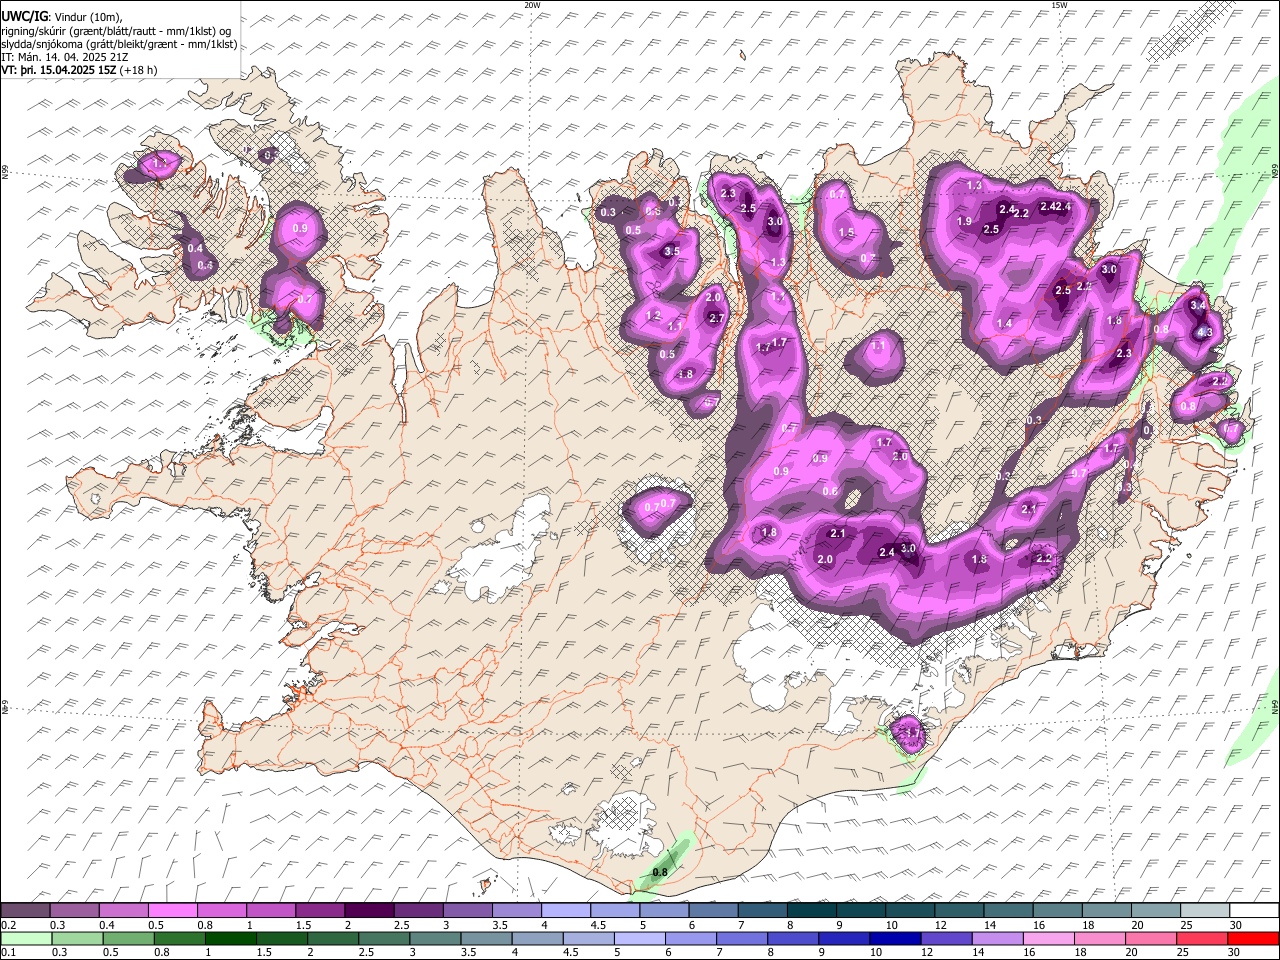Select the navy blue 10 rain legend swatch
1280x960 pixels.
[896, 938]
